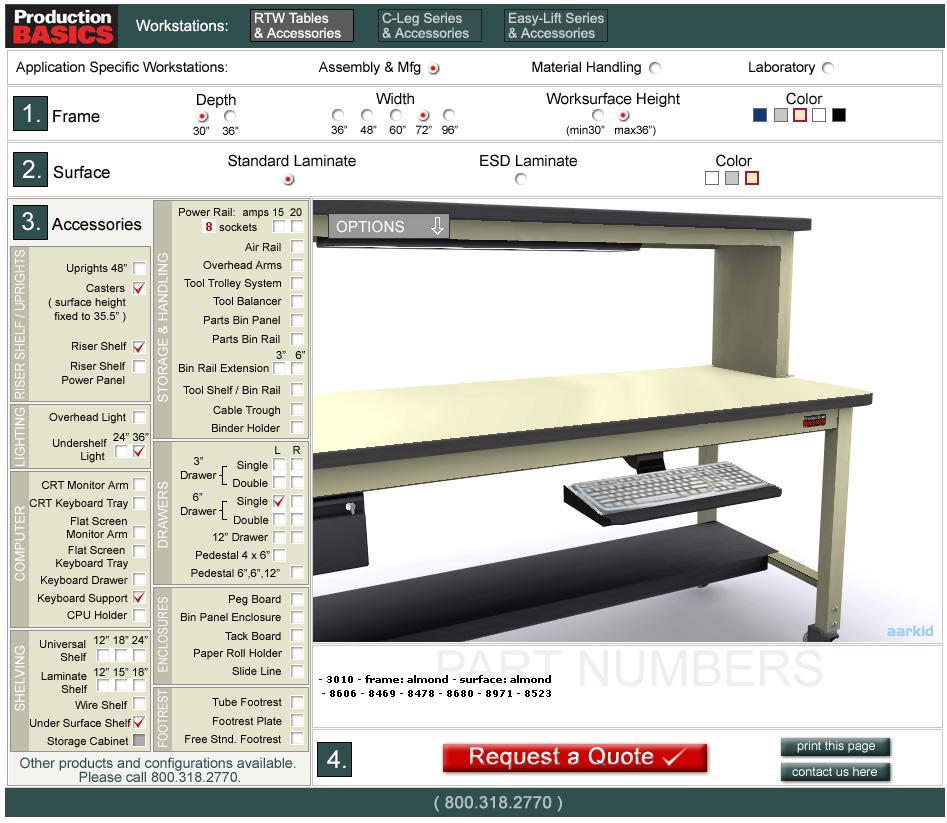Enable the Uprights 48" checkbox
The width and height of the screenshot is (947, 823).
point(139,267)
